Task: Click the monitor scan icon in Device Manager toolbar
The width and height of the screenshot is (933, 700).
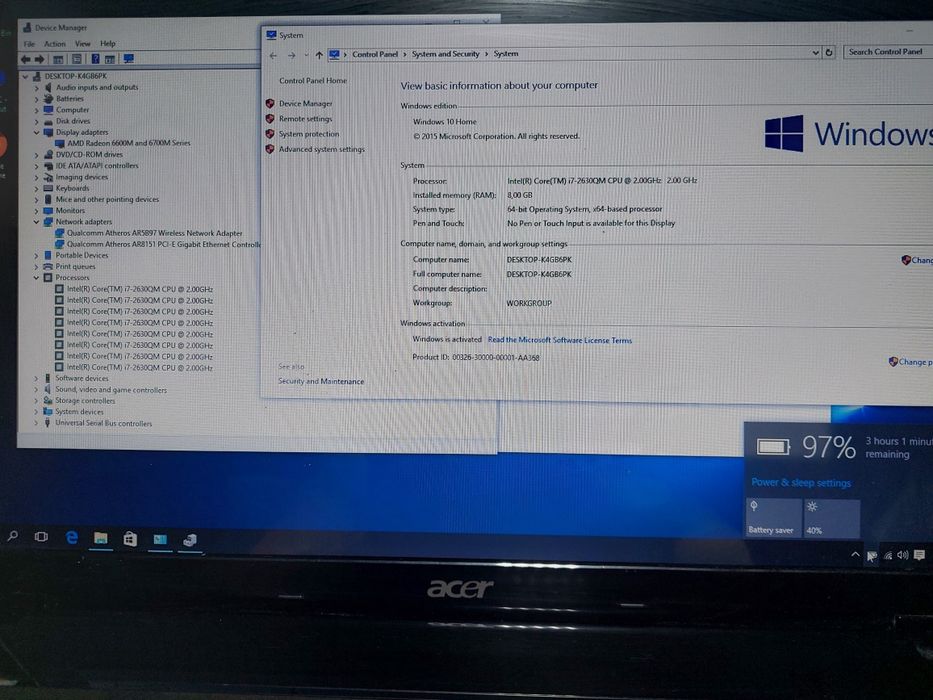Action: [129, 58]
